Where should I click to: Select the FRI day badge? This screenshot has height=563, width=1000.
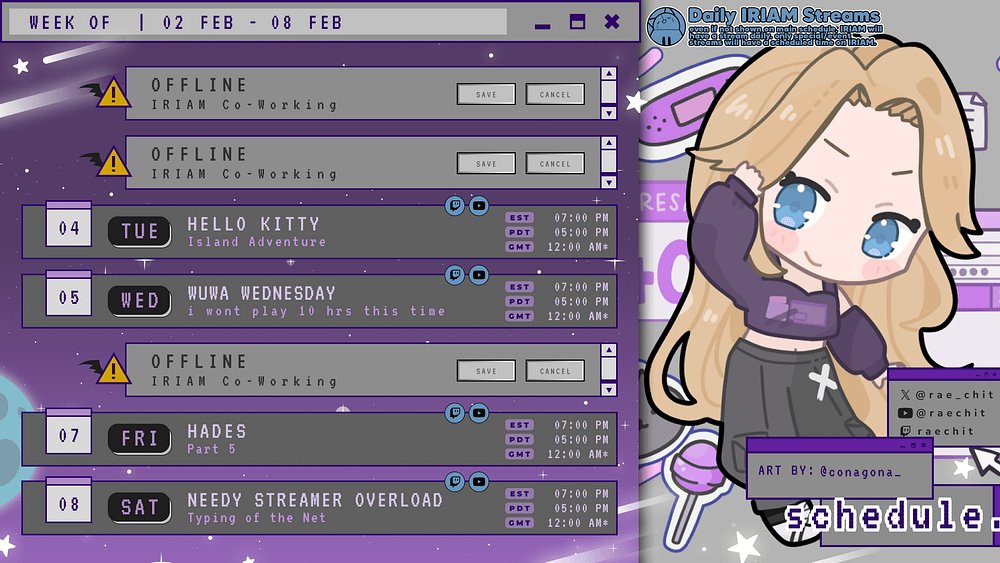[x=140, y=439]
